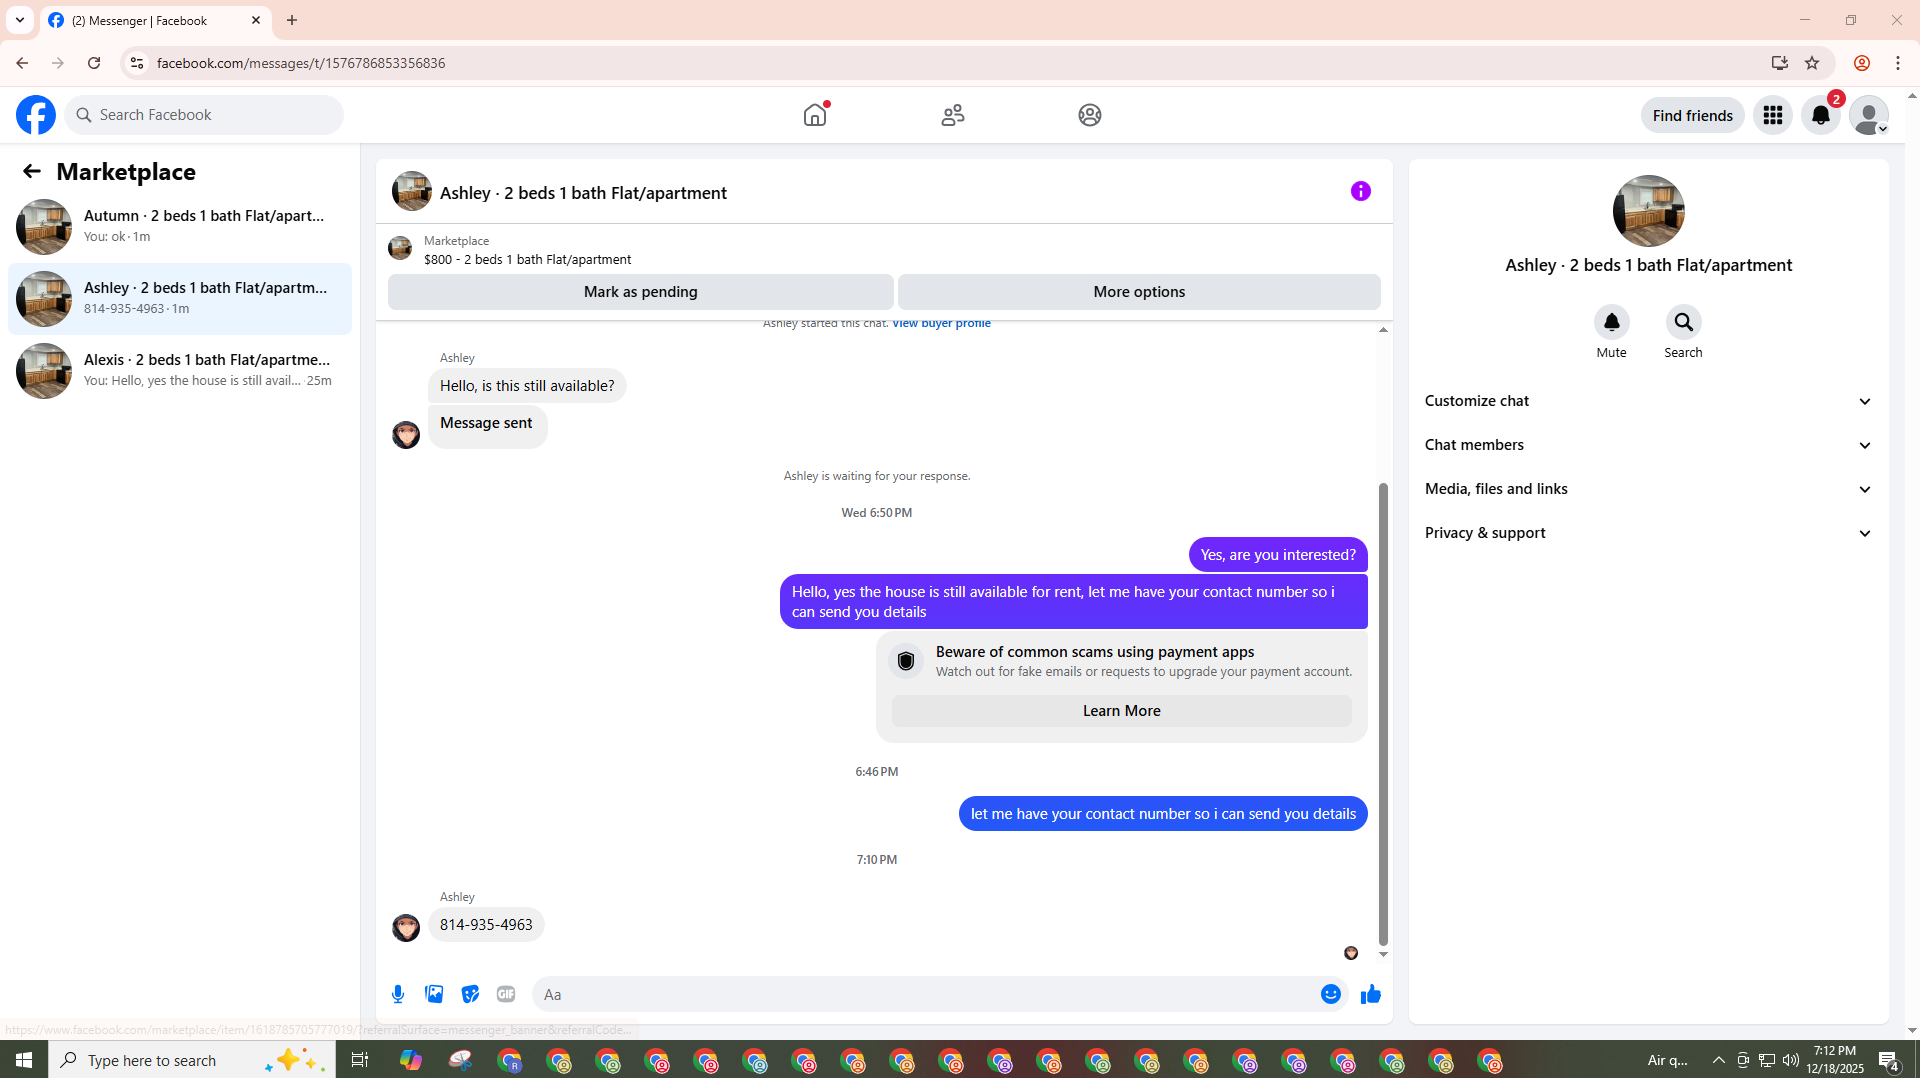Click Learn More on scam warning
The width and height of the screenshot is (1920, 1078).
pos(1121,711)
